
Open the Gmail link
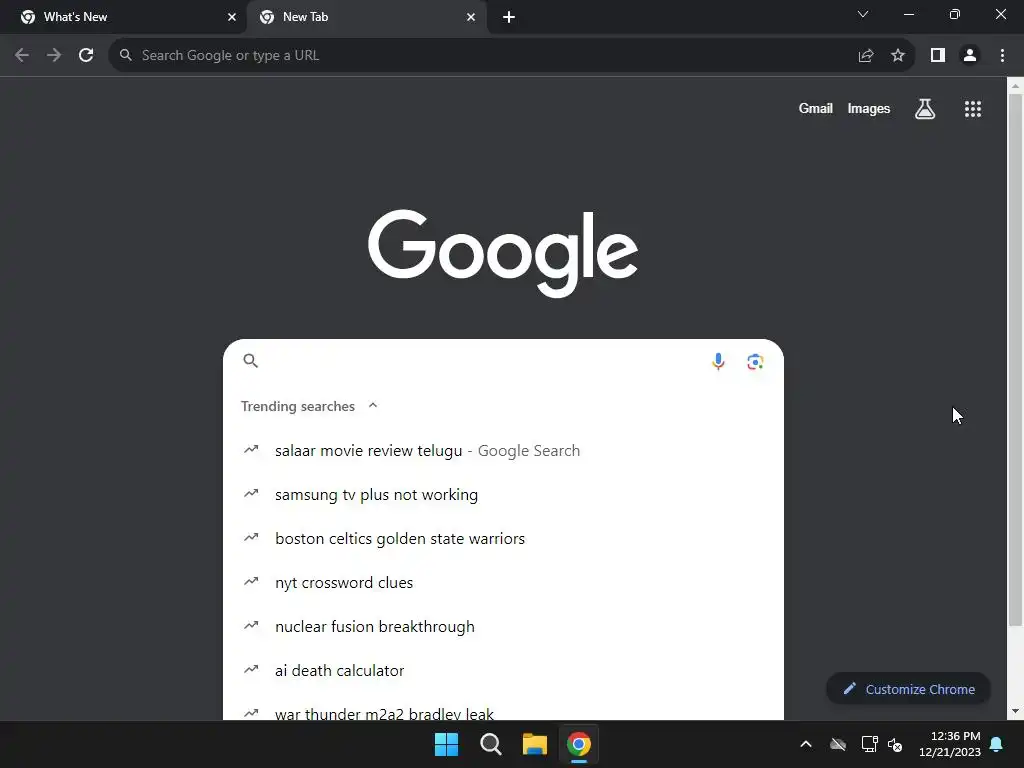click(x=816, y=109)
